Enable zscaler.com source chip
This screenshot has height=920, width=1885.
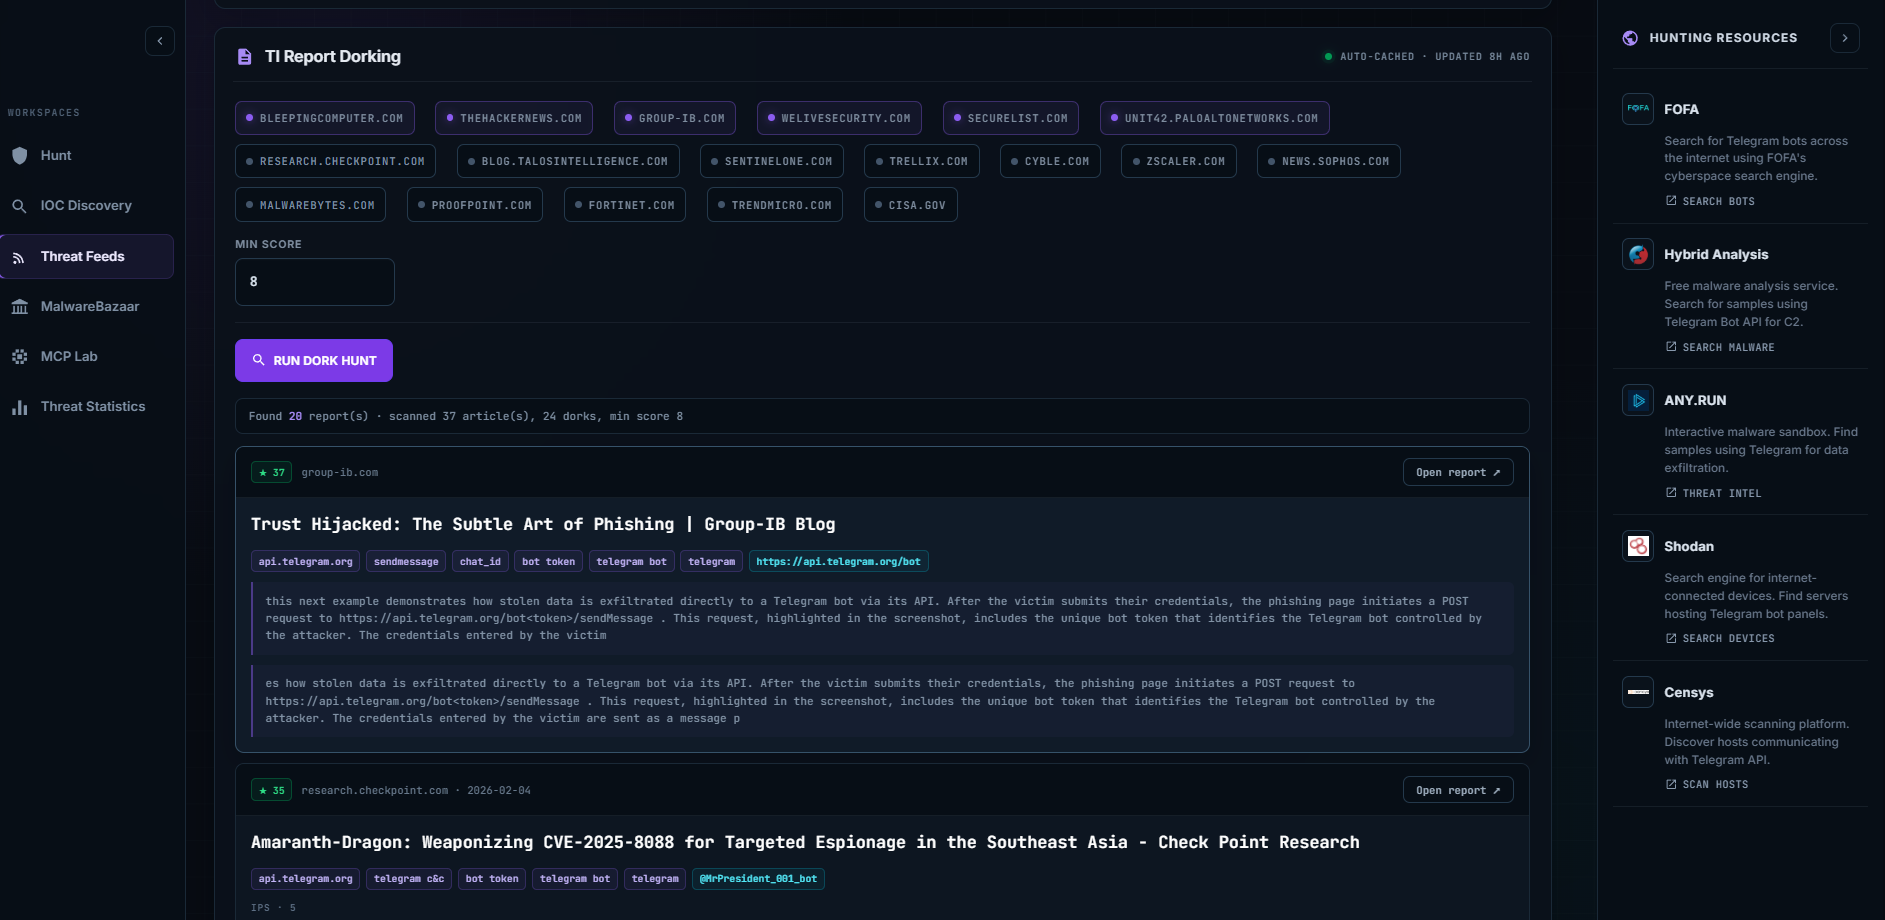coord(1179,161)
